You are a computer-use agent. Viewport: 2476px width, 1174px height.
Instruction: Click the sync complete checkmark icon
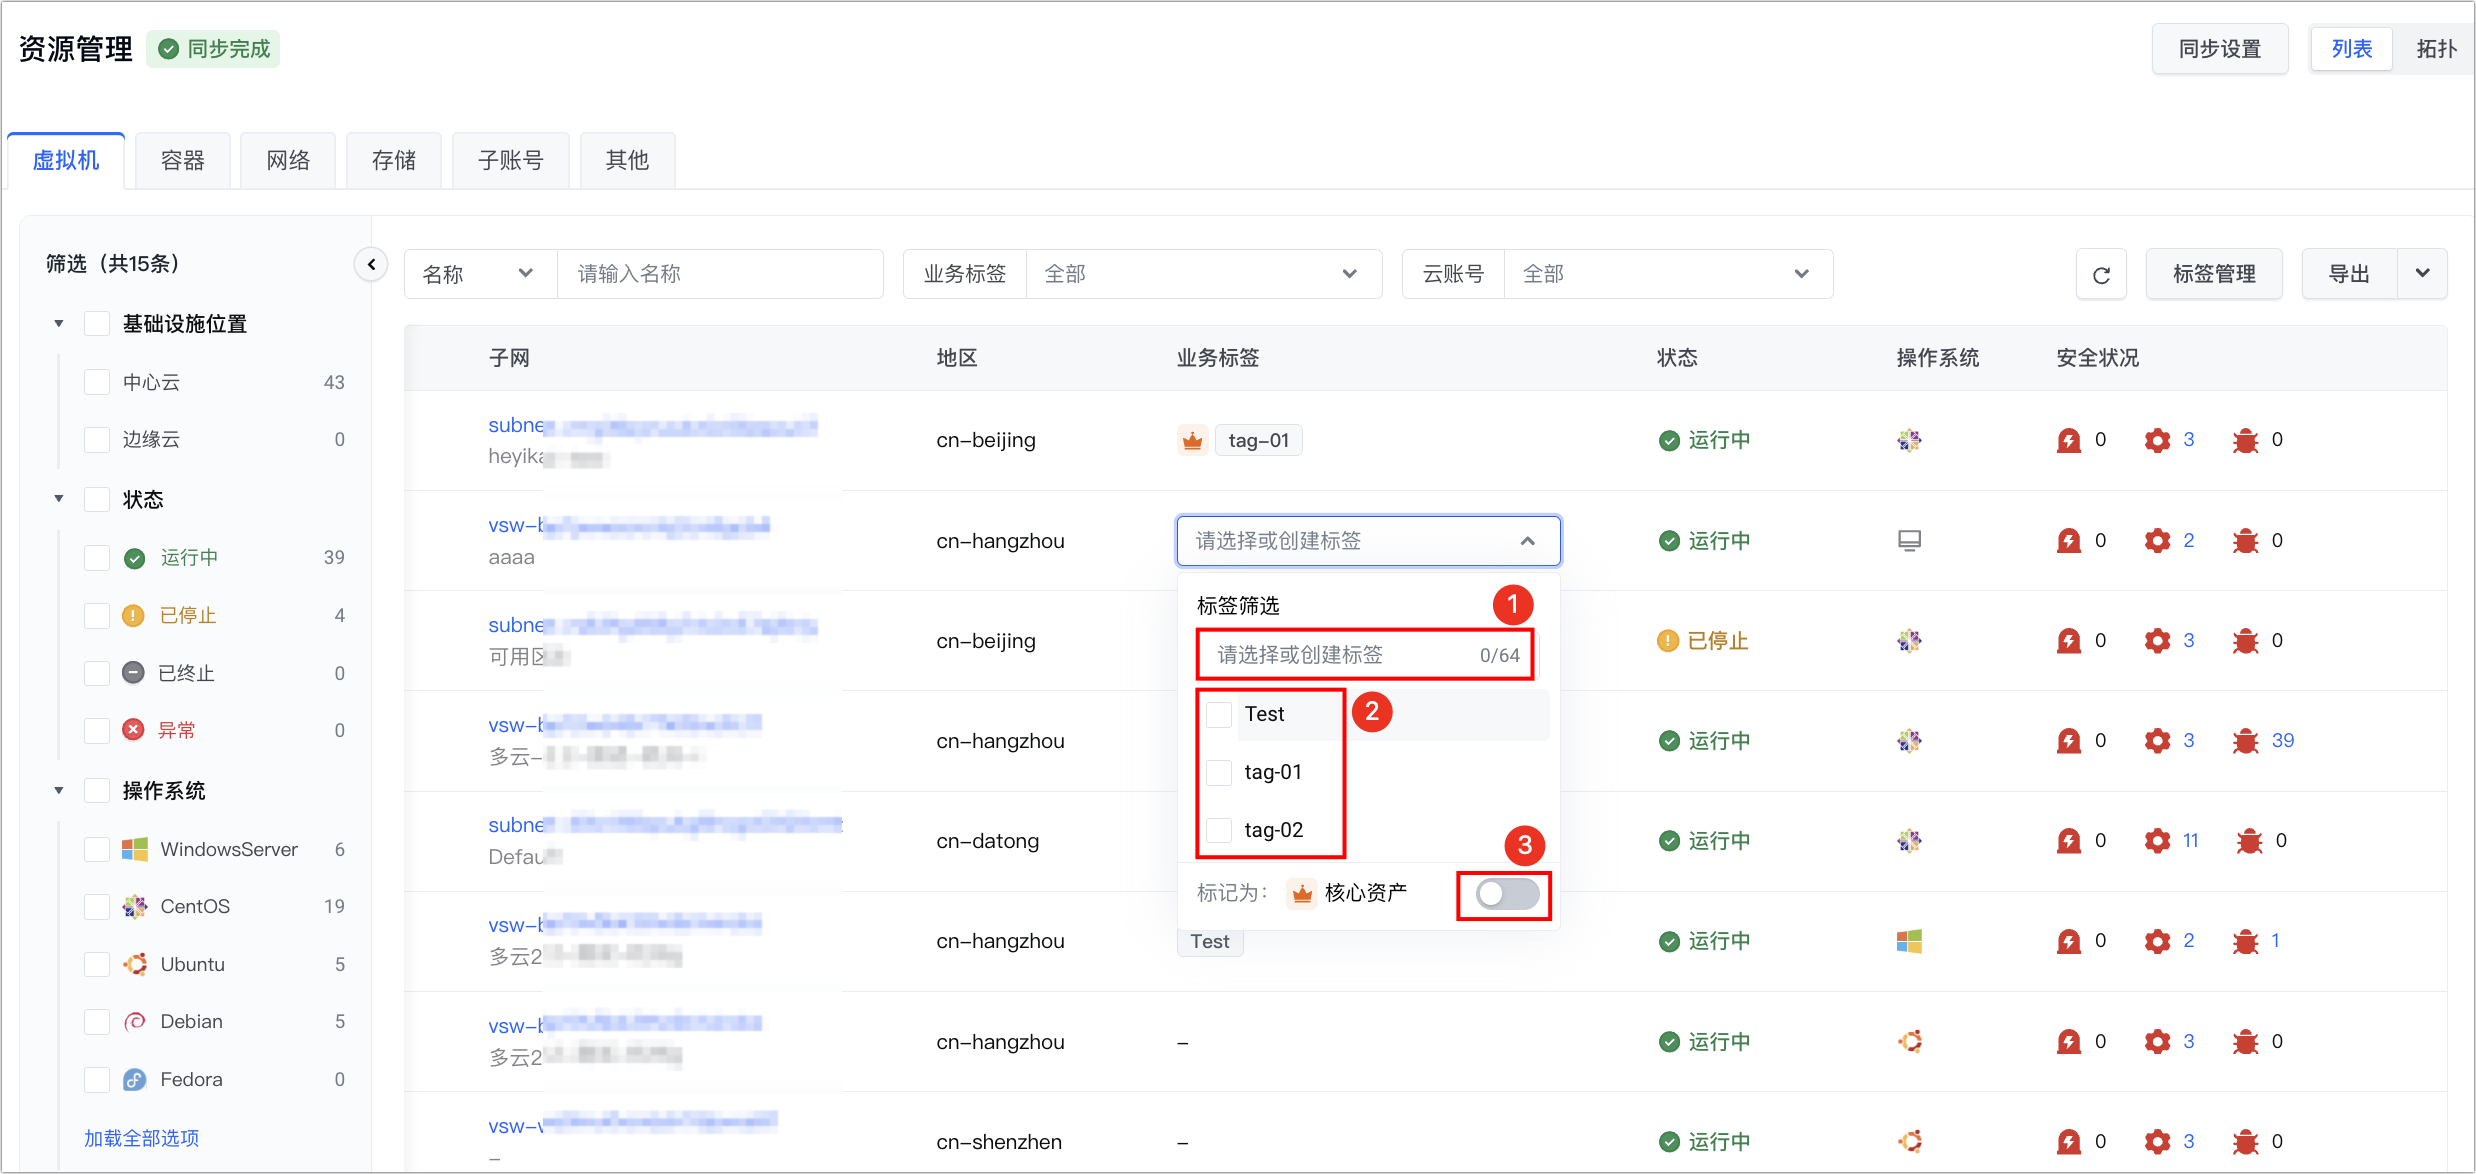pos(169,49)
